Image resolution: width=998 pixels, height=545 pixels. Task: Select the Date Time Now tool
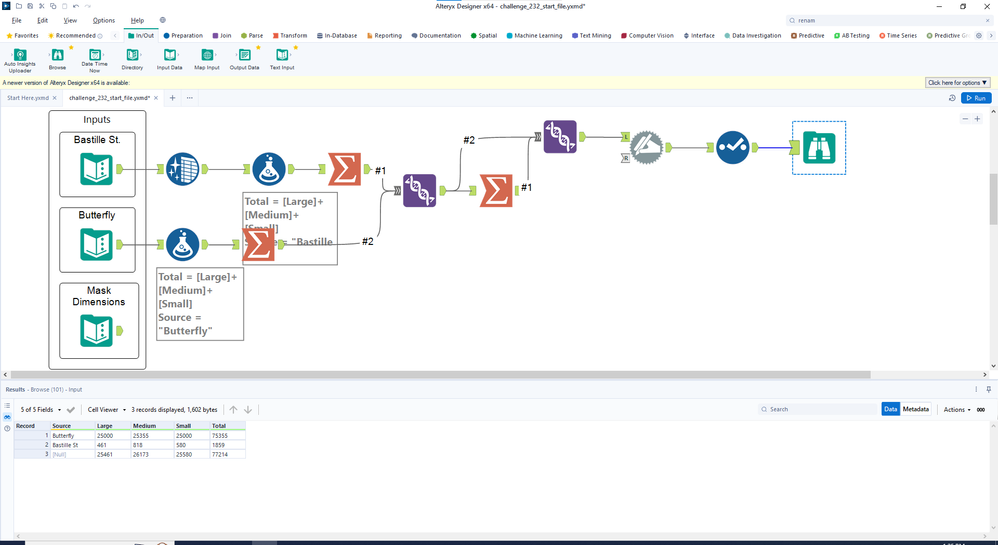tap(94, 59)
